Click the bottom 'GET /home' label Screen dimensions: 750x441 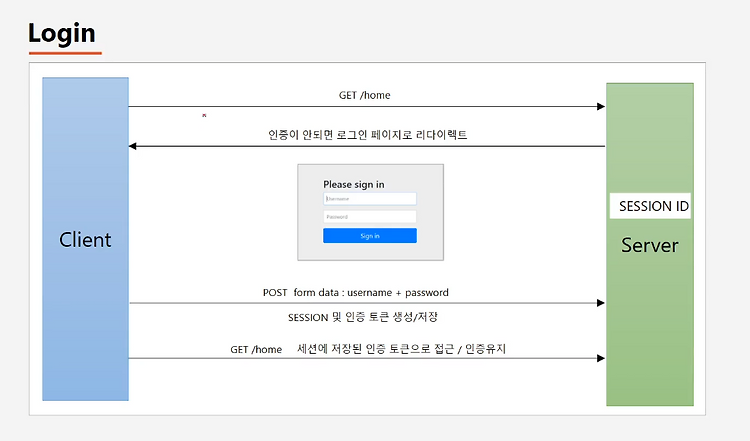tap(256, 350)
